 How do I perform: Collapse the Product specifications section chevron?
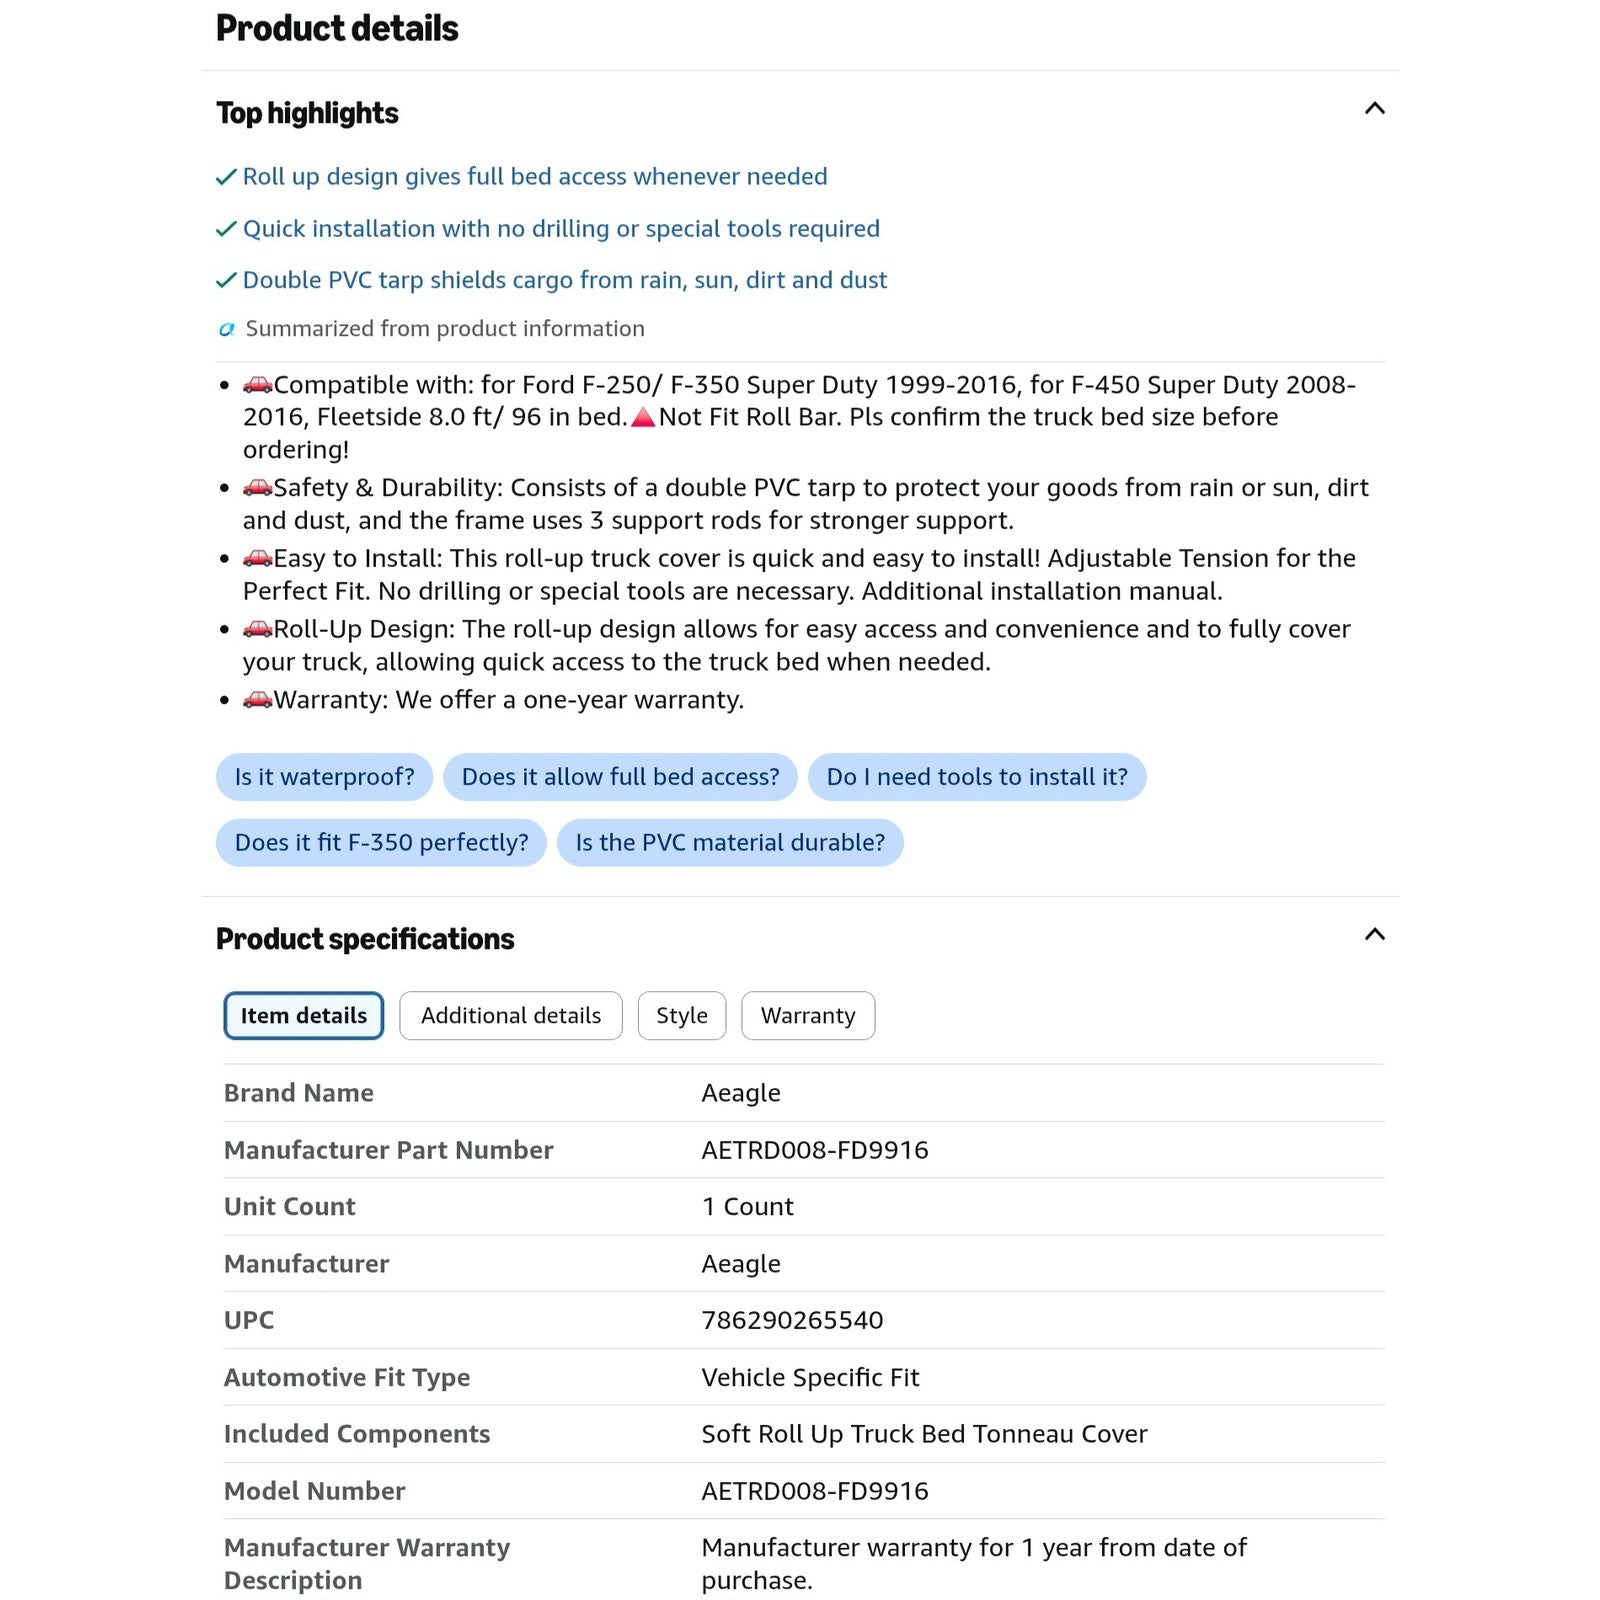(x=1375, y=935)
